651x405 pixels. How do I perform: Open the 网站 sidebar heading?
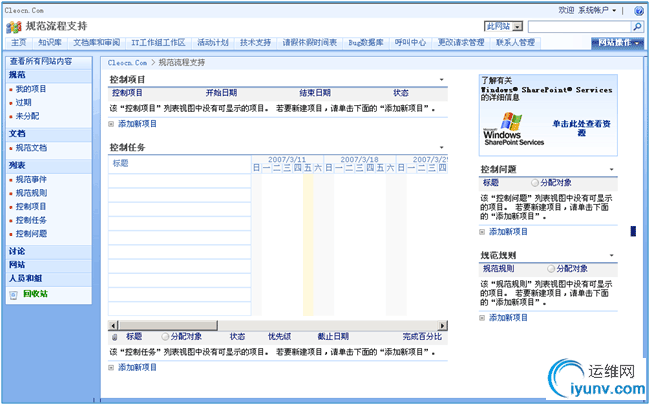(x=17, y=265)
